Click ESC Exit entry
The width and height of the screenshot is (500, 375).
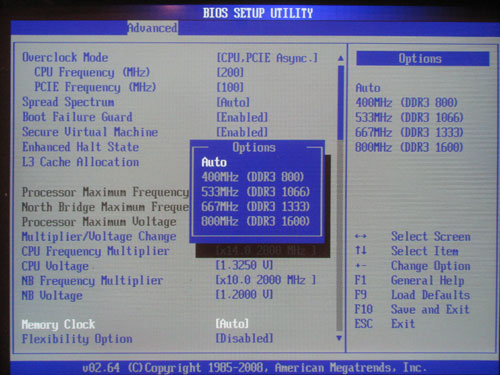[x=385, y=324]
